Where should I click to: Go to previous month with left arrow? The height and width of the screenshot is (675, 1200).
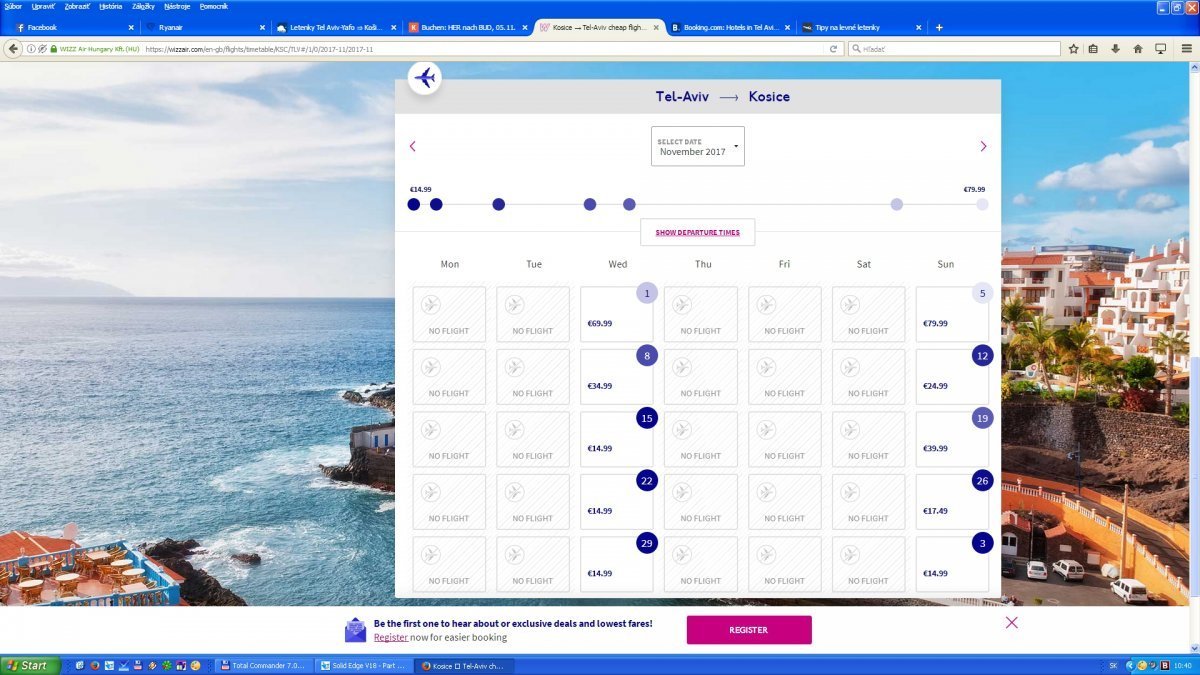(412, 146)
